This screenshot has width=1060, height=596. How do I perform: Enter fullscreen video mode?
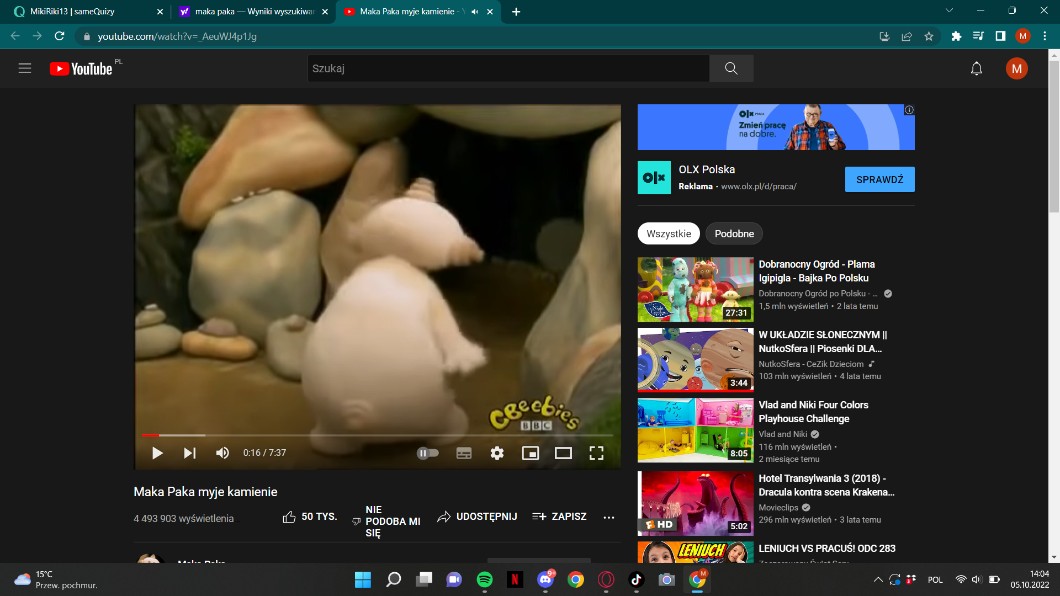point(596,453)
